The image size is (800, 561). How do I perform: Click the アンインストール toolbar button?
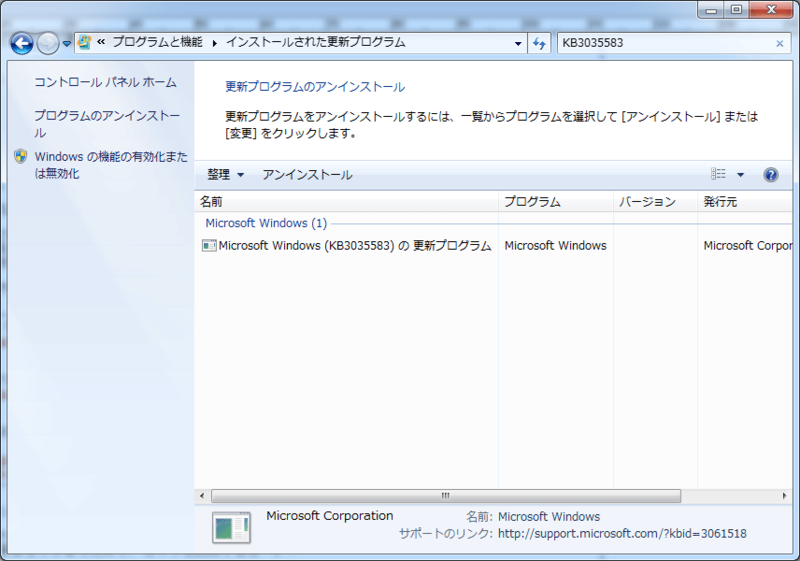tap(307, 175)
